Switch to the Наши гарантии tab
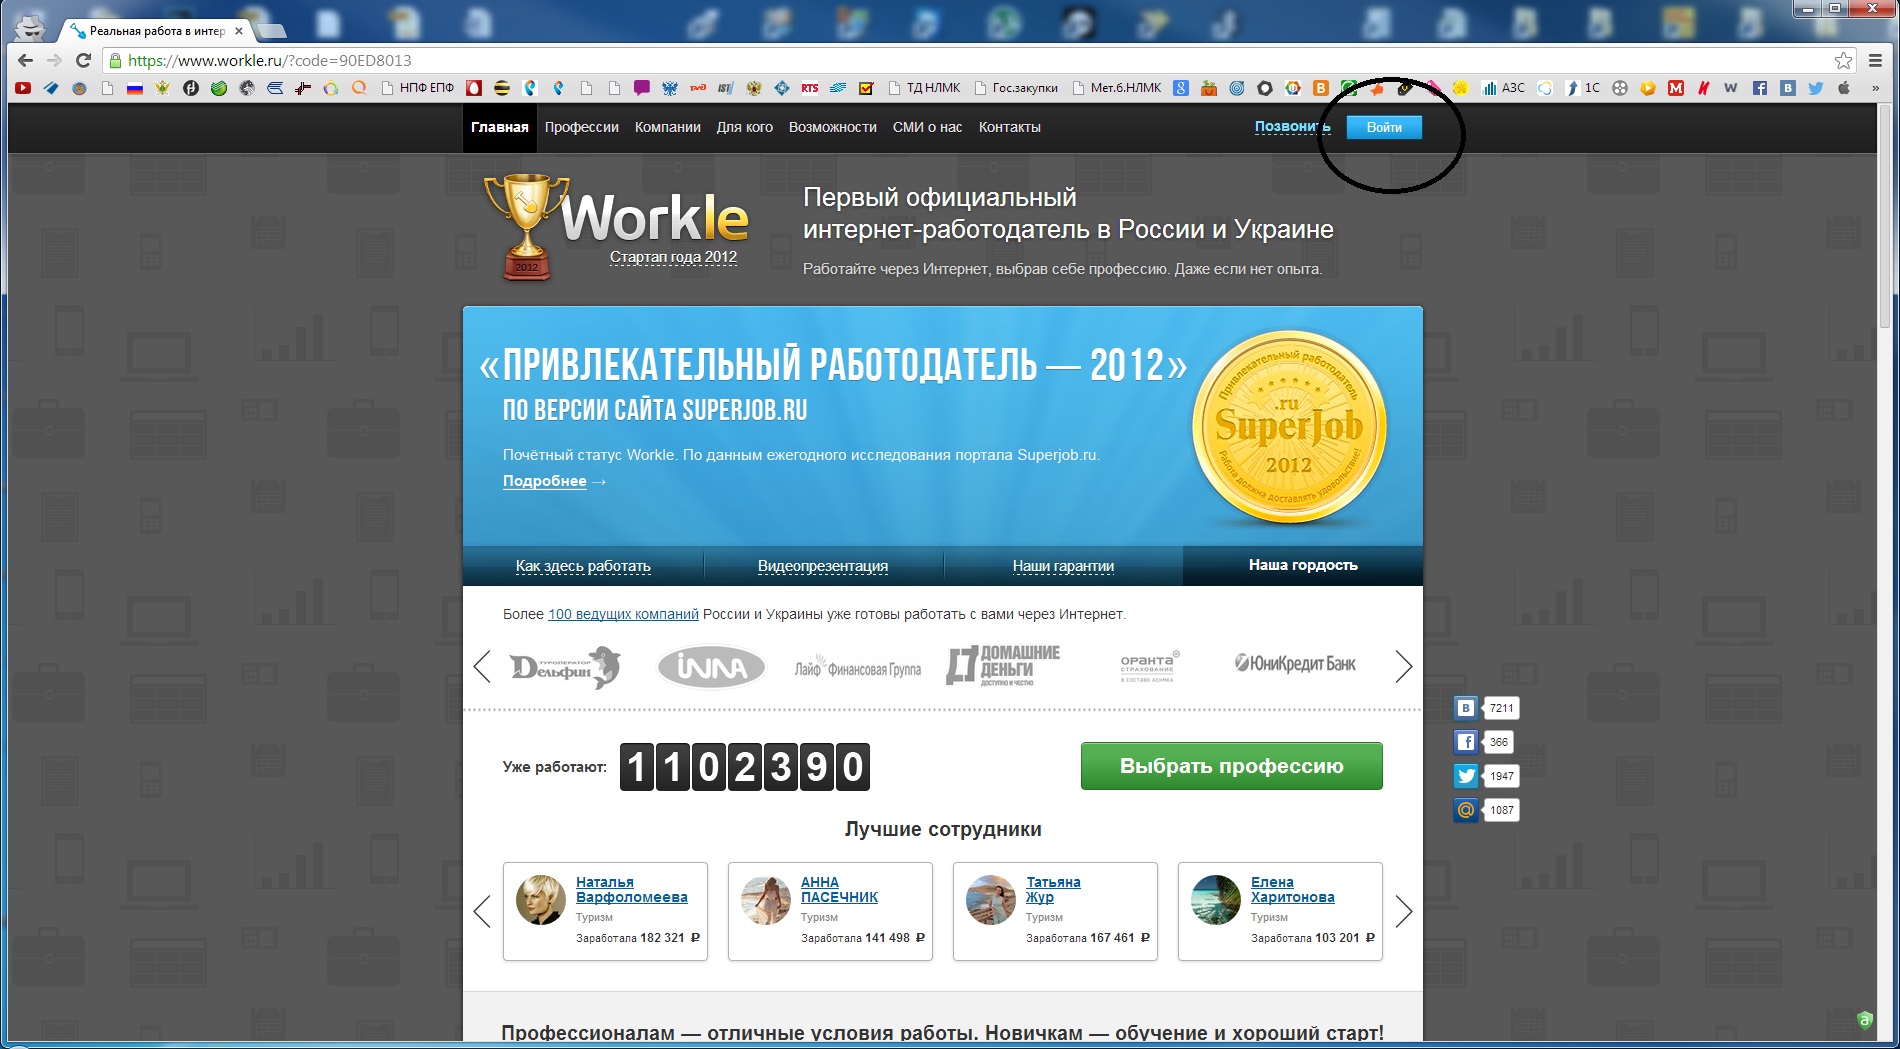This screenshot has width=1900, height=1049. tap(1063, 566)
